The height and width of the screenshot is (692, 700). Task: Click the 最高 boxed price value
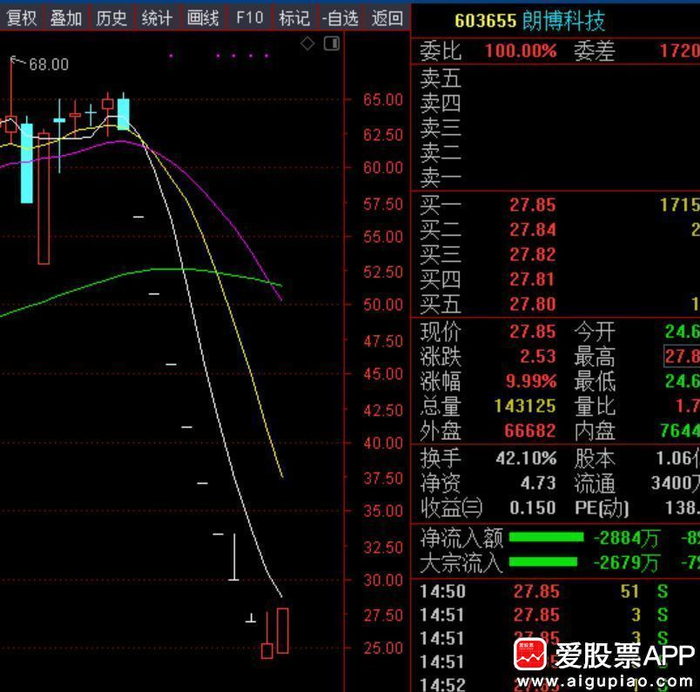682,357
